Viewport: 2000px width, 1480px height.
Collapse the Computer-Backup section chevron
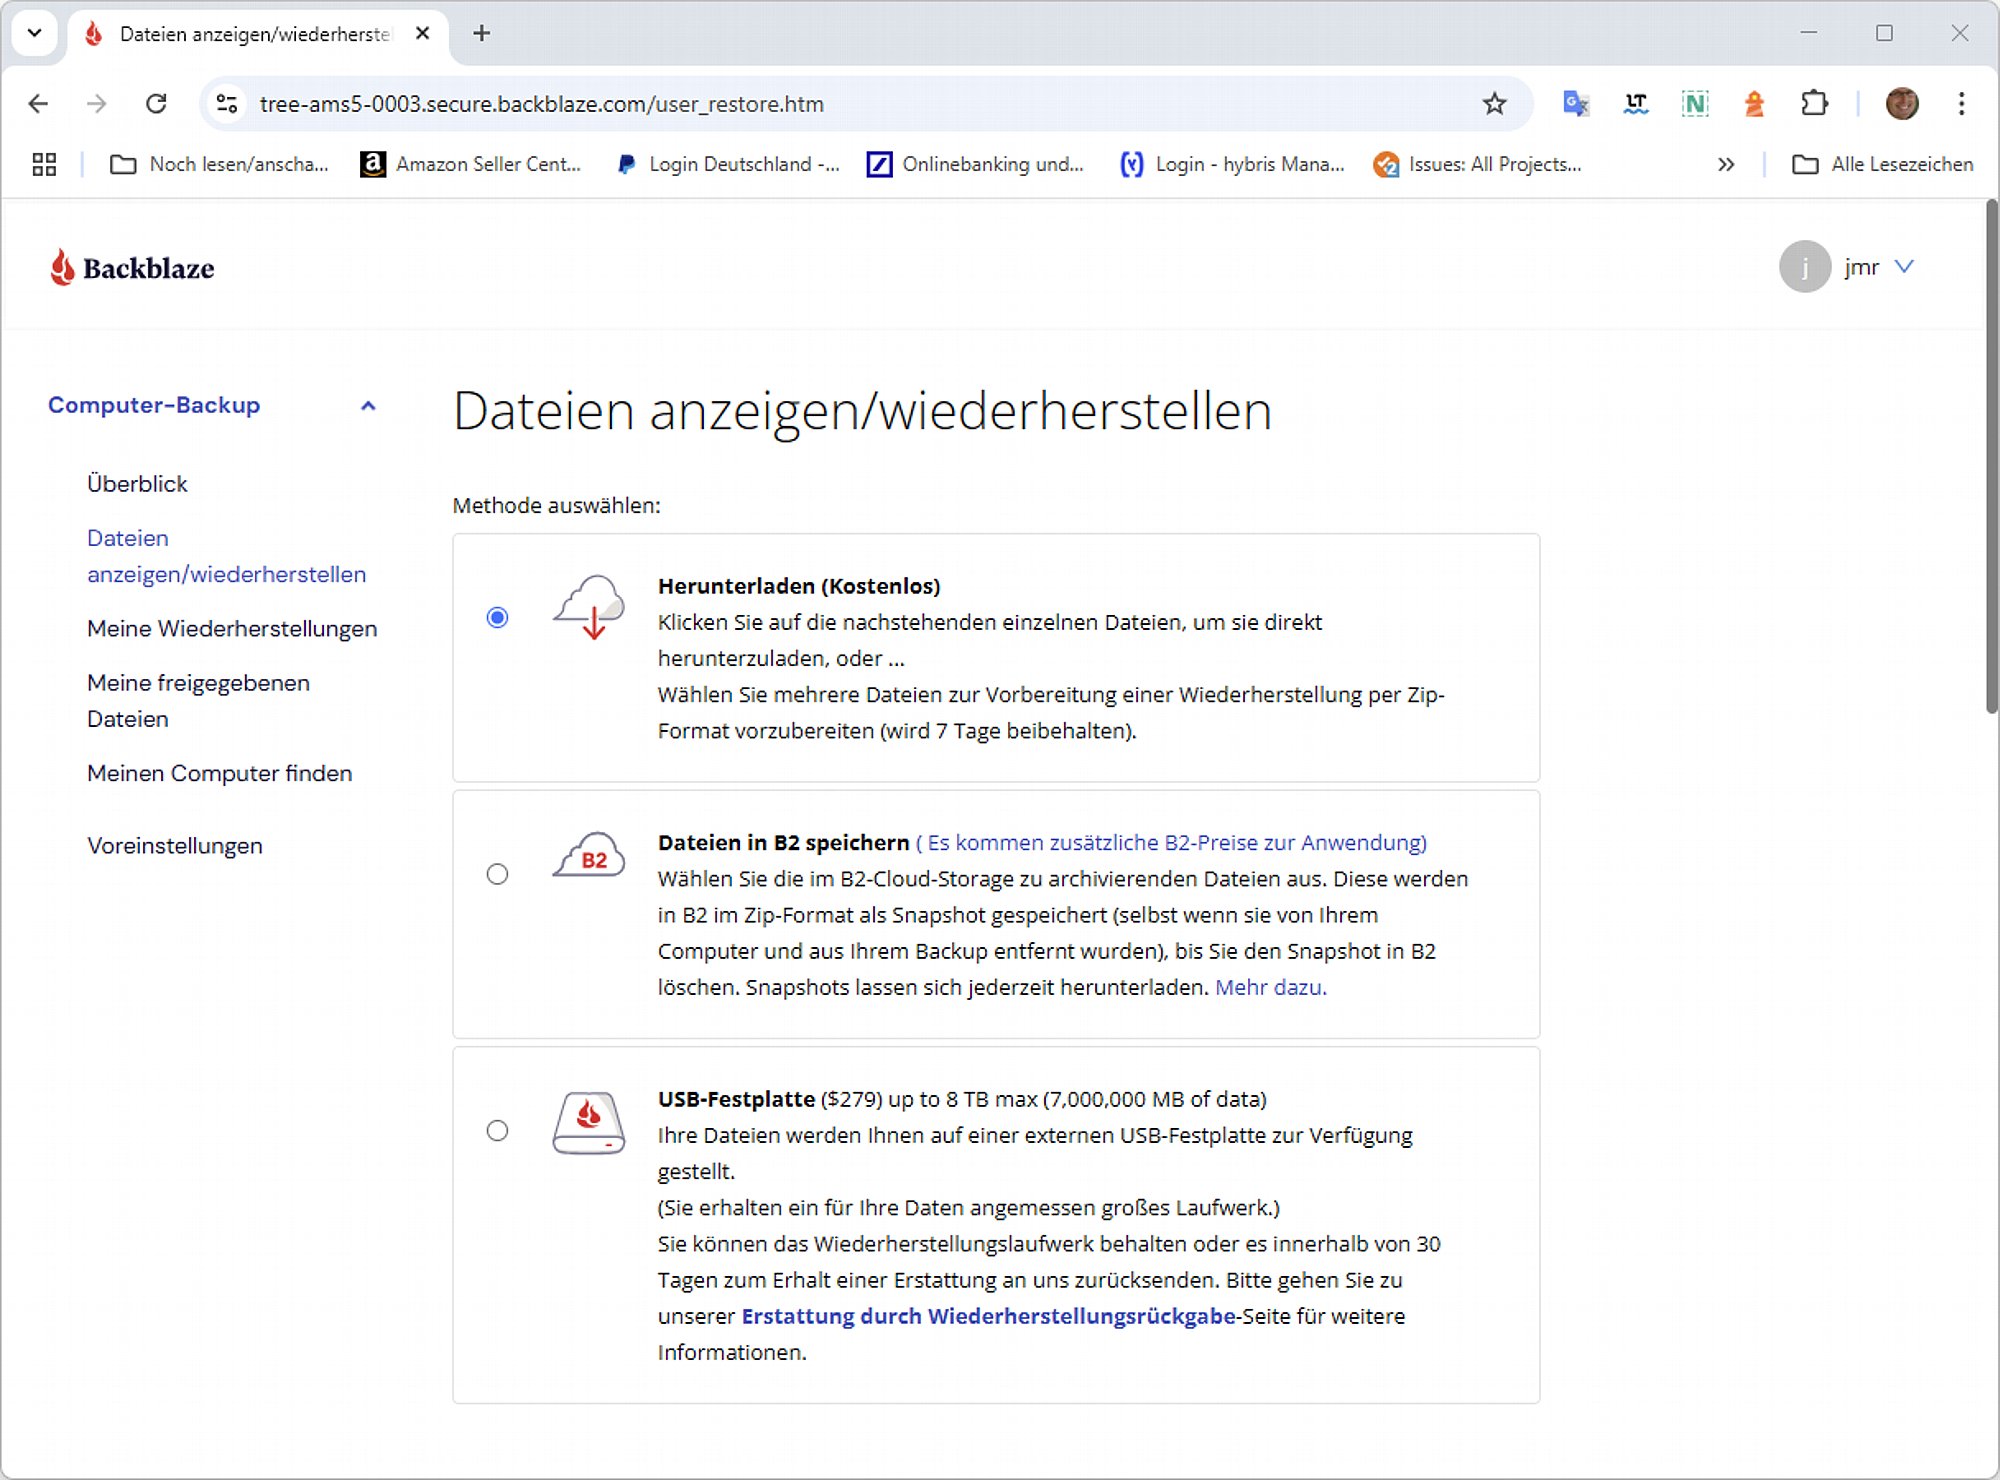pos(368,406)
